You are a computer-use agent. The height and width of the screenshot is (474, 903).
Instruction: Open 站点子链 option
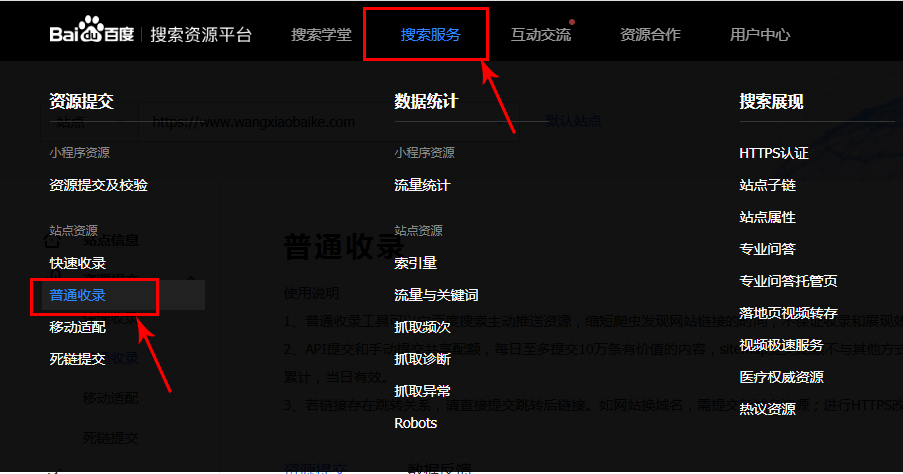767,185
